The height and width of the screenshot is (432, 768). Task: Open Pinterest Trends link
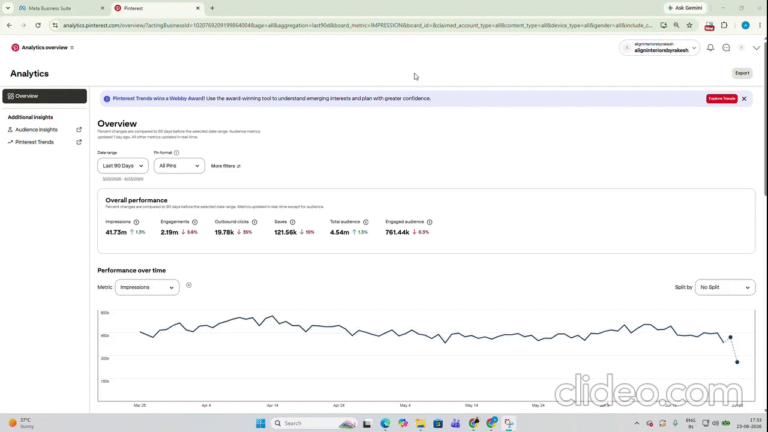pyautogui.click(x=34, y=142)
